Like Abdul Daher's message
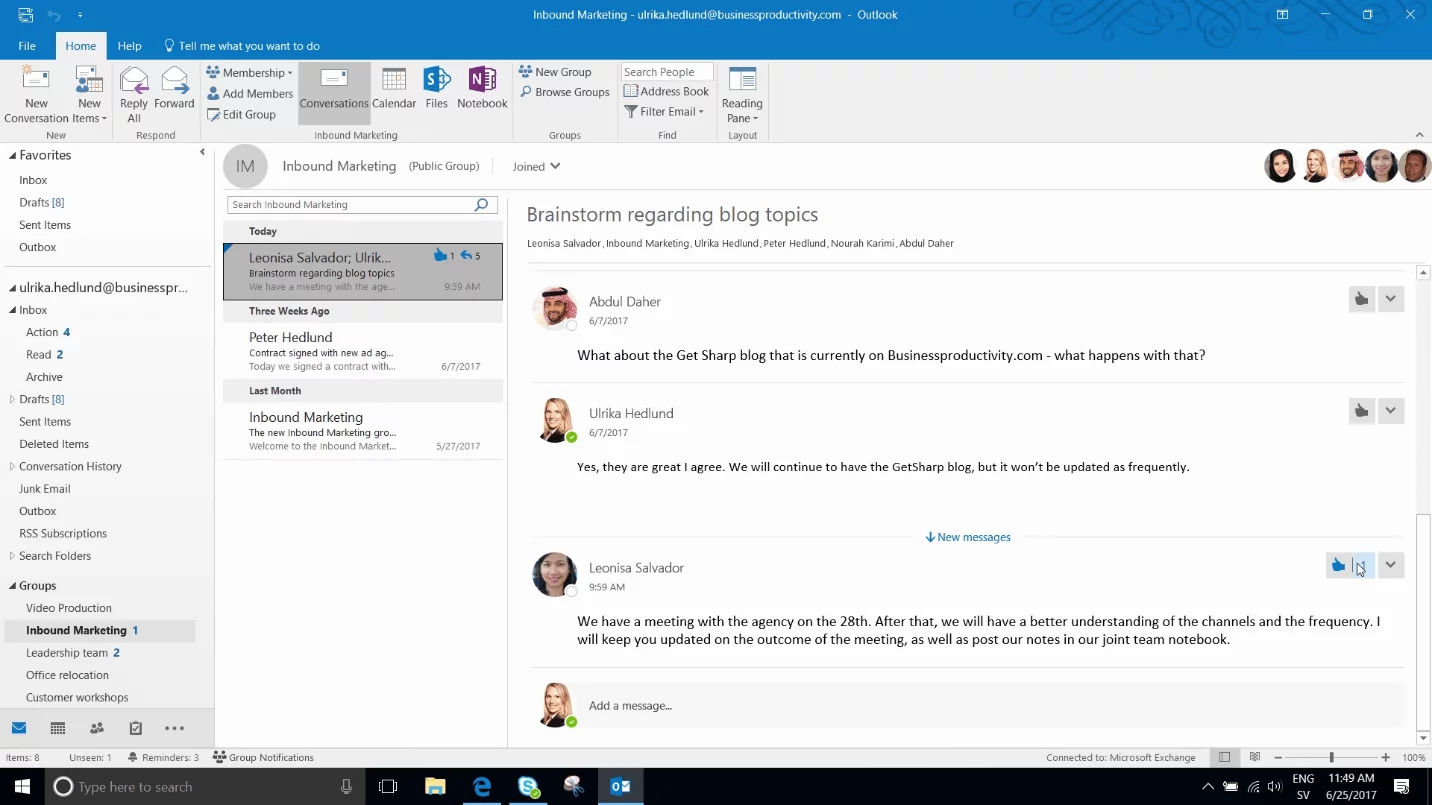This screenshot has width=1432, height=805. click(1361, 299)
